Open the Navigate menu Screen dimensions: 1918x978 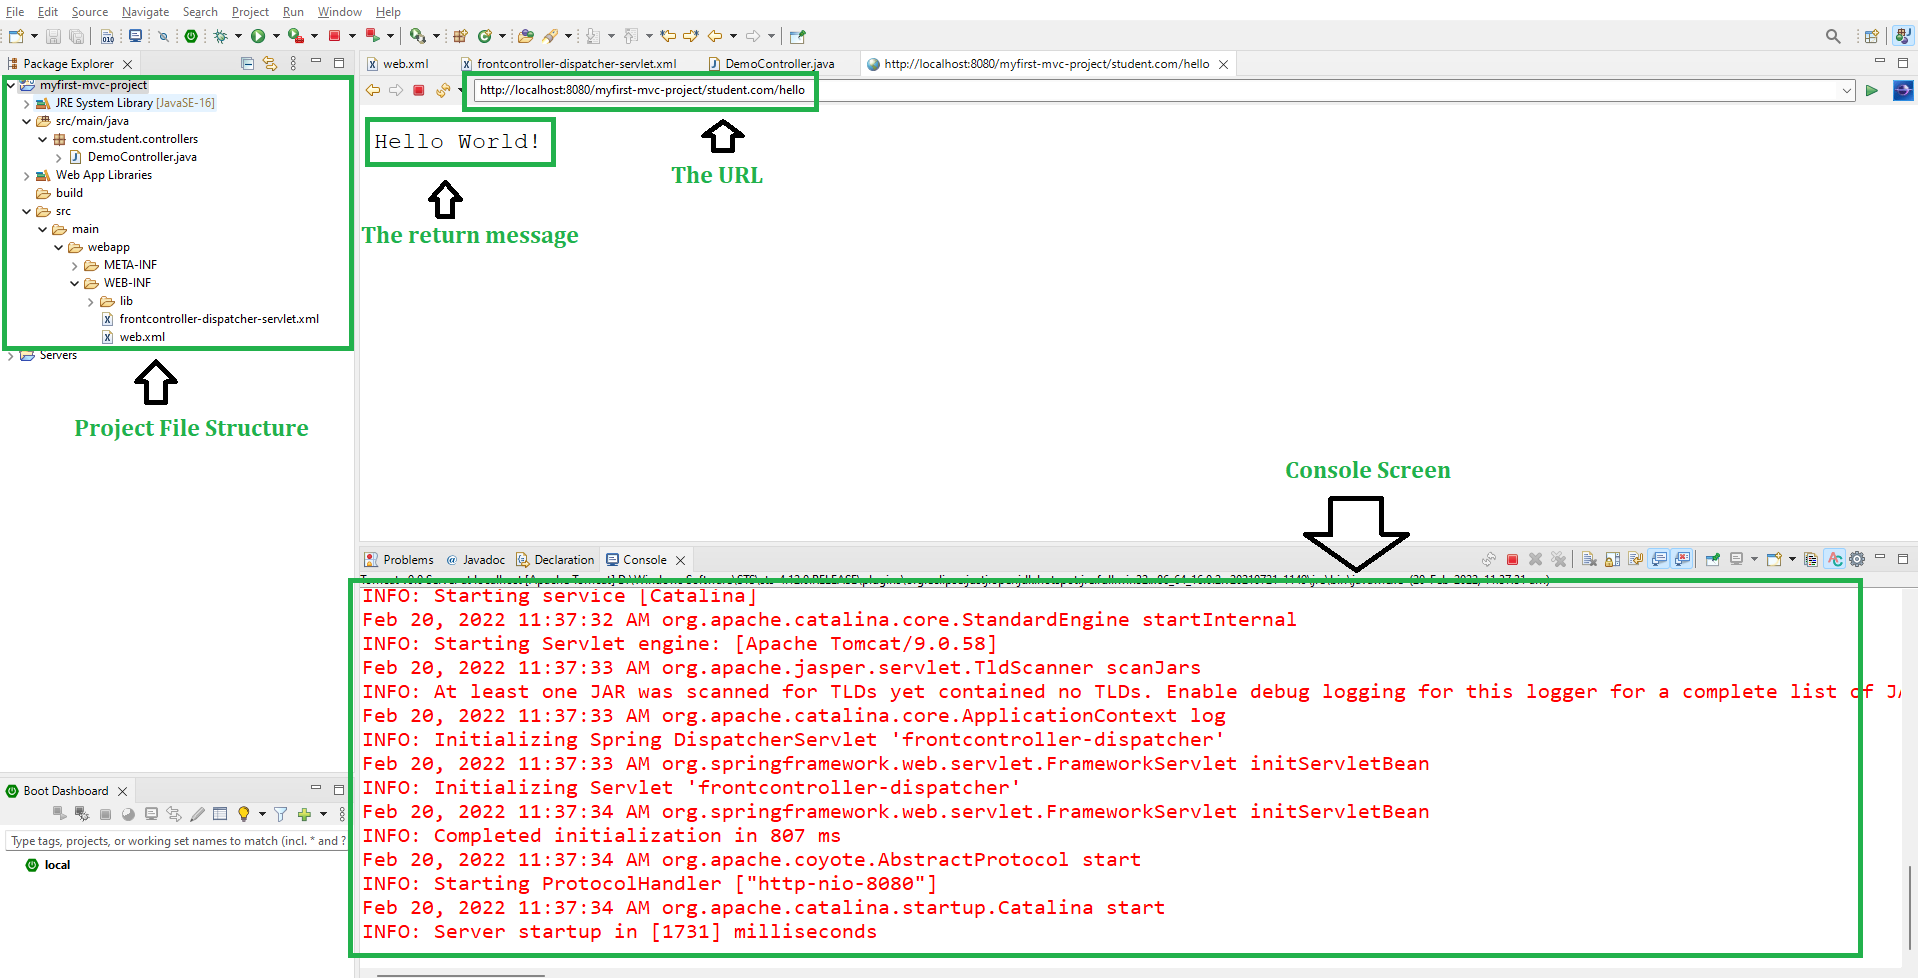click(145, 12)
